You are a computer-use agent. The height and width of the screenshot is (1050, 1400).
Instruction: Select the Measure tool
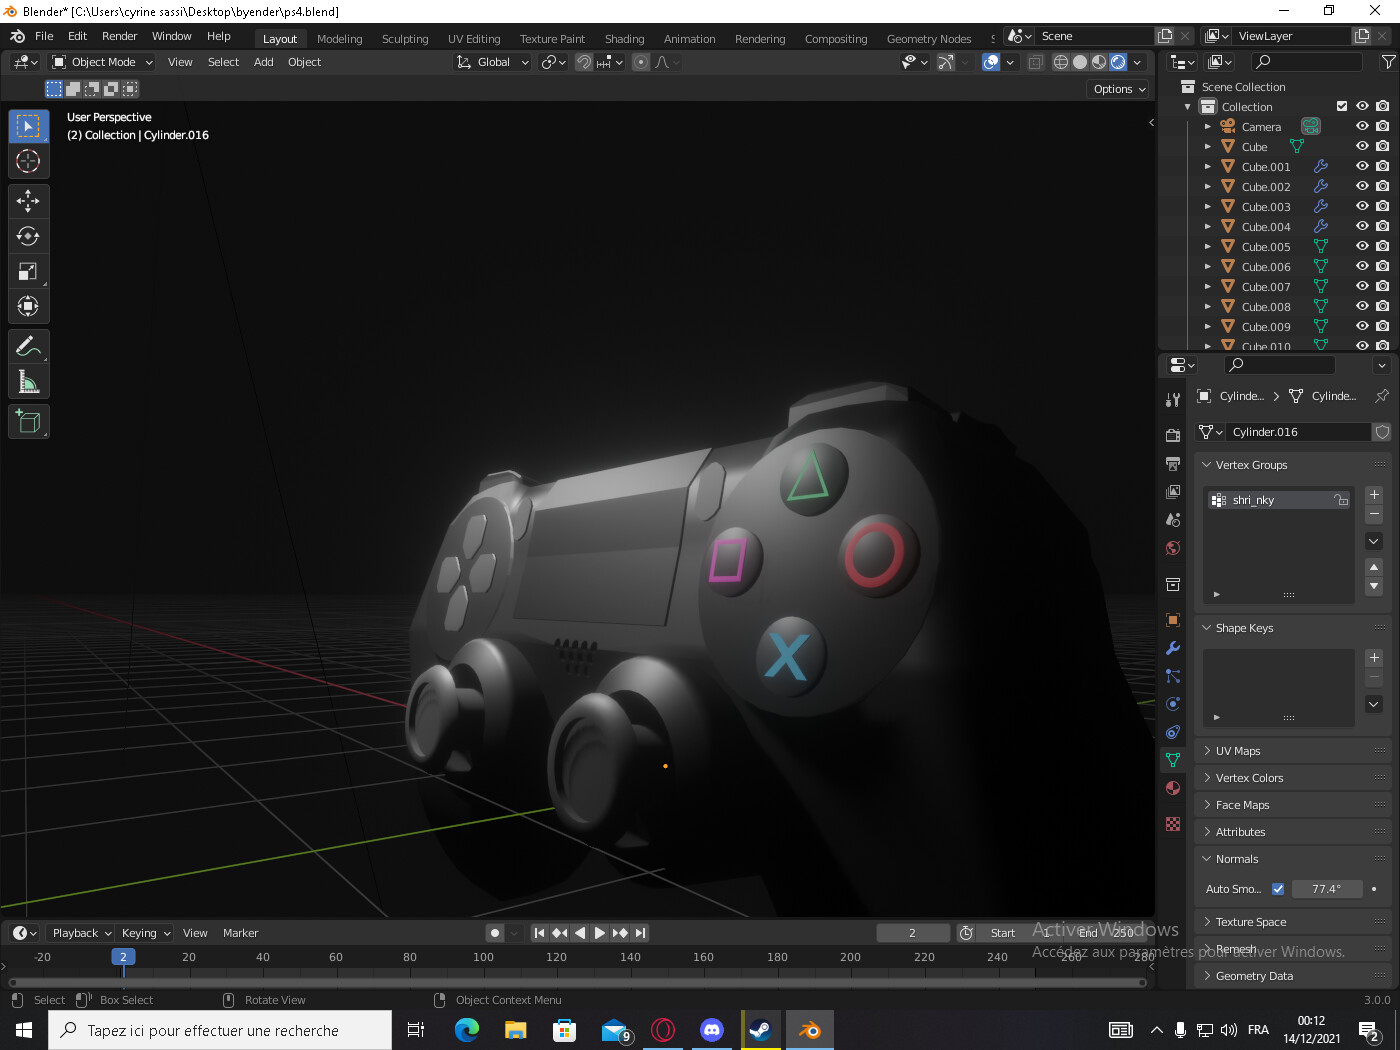(x=28, y=381)
